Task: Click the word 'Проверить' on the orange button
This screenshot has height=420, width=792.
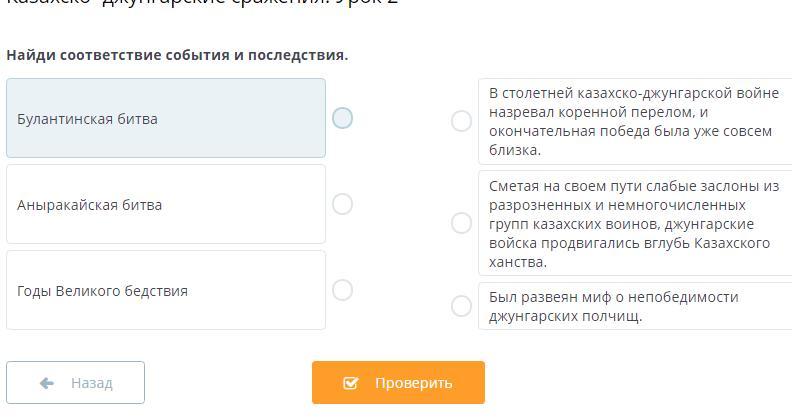Action: pyautogui.click(x=413, y=383)
